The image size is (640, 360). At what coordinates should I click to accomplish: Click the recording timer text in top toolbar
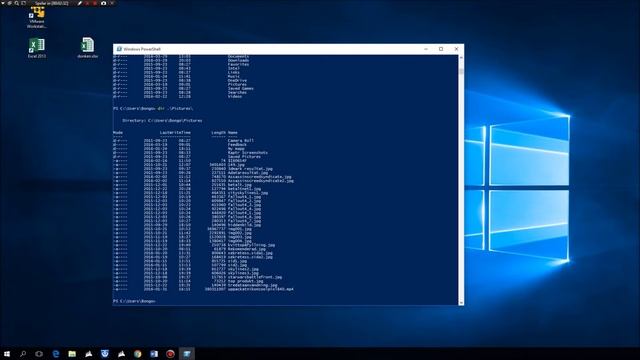(x=51, y=3)
